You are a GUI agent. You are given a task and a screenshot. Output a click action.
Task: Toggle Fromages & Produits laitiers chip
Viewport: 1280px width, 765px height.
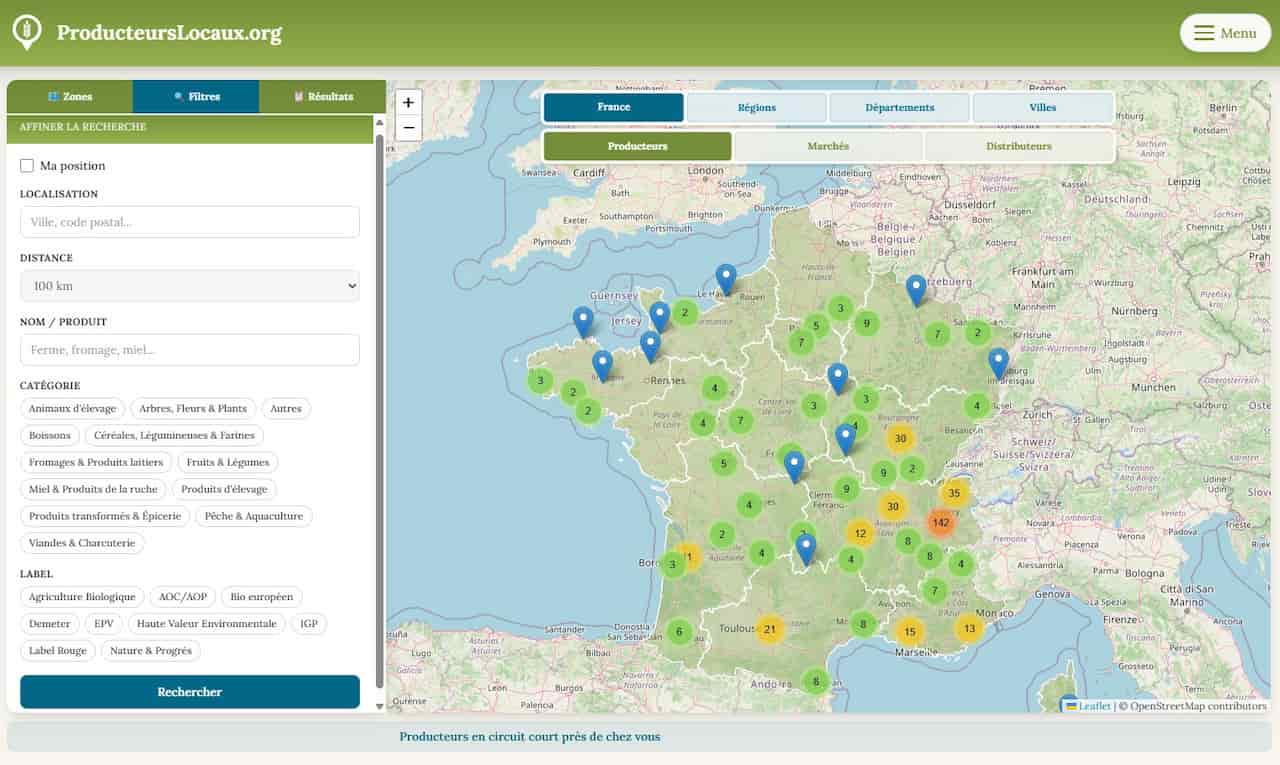pos(96,462)
